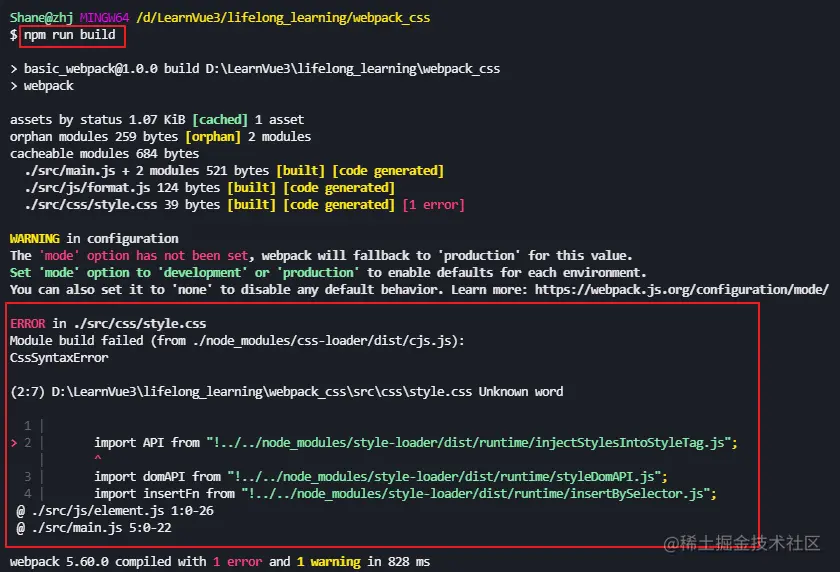Click the 'import insertFn from' code line
This screenshot has height=572, width=840.
406,494
